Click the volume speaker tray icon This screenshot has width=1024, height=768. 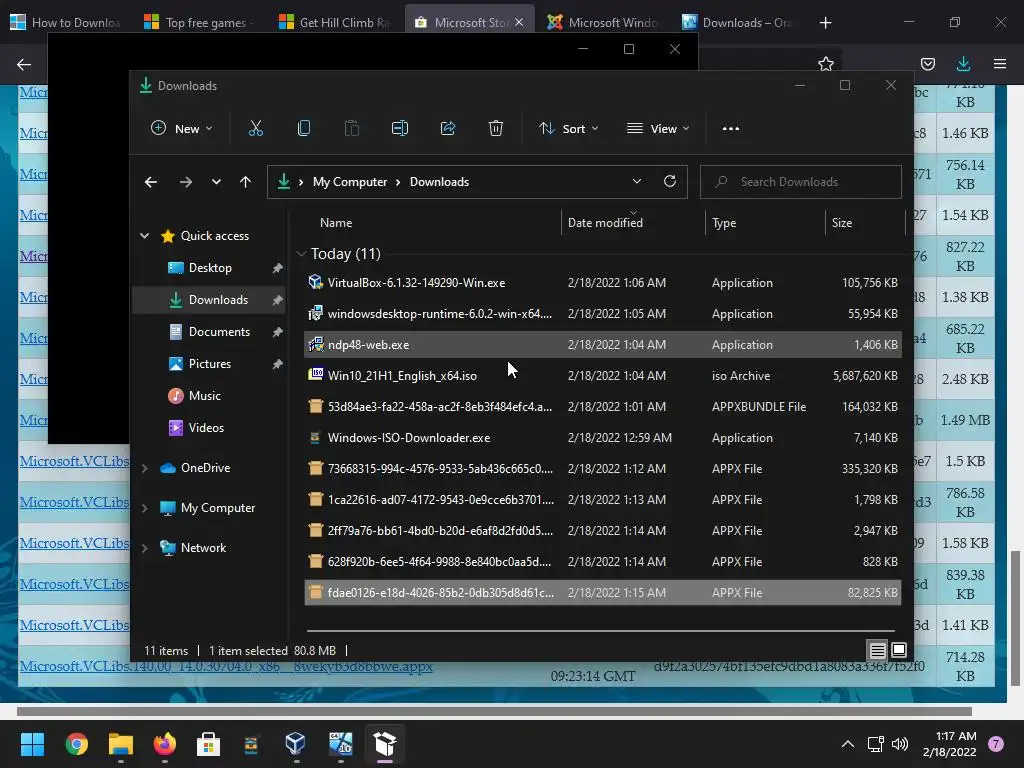click(x=900, y=744)
